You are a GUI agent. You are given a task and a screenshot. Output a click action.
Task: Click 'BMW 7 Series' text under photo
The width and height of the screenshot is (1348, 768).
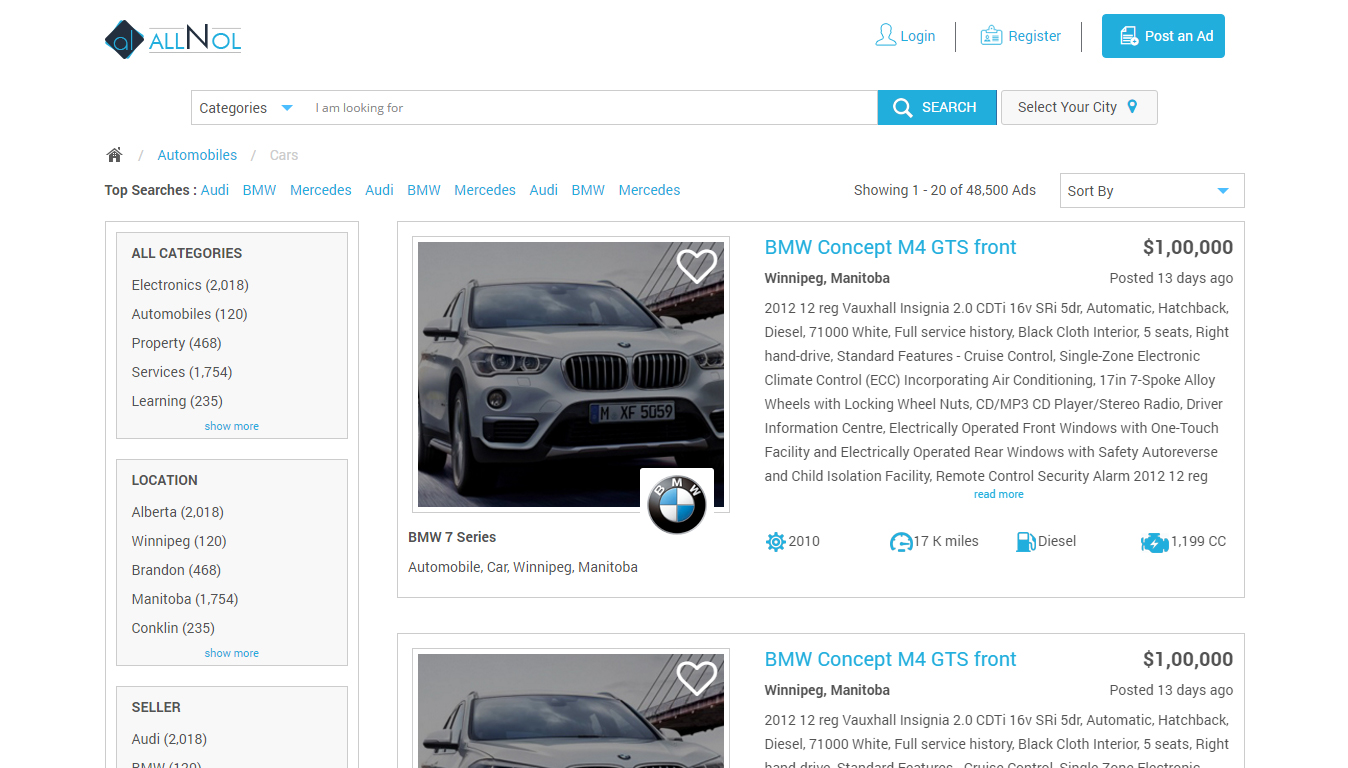[452, 537]
